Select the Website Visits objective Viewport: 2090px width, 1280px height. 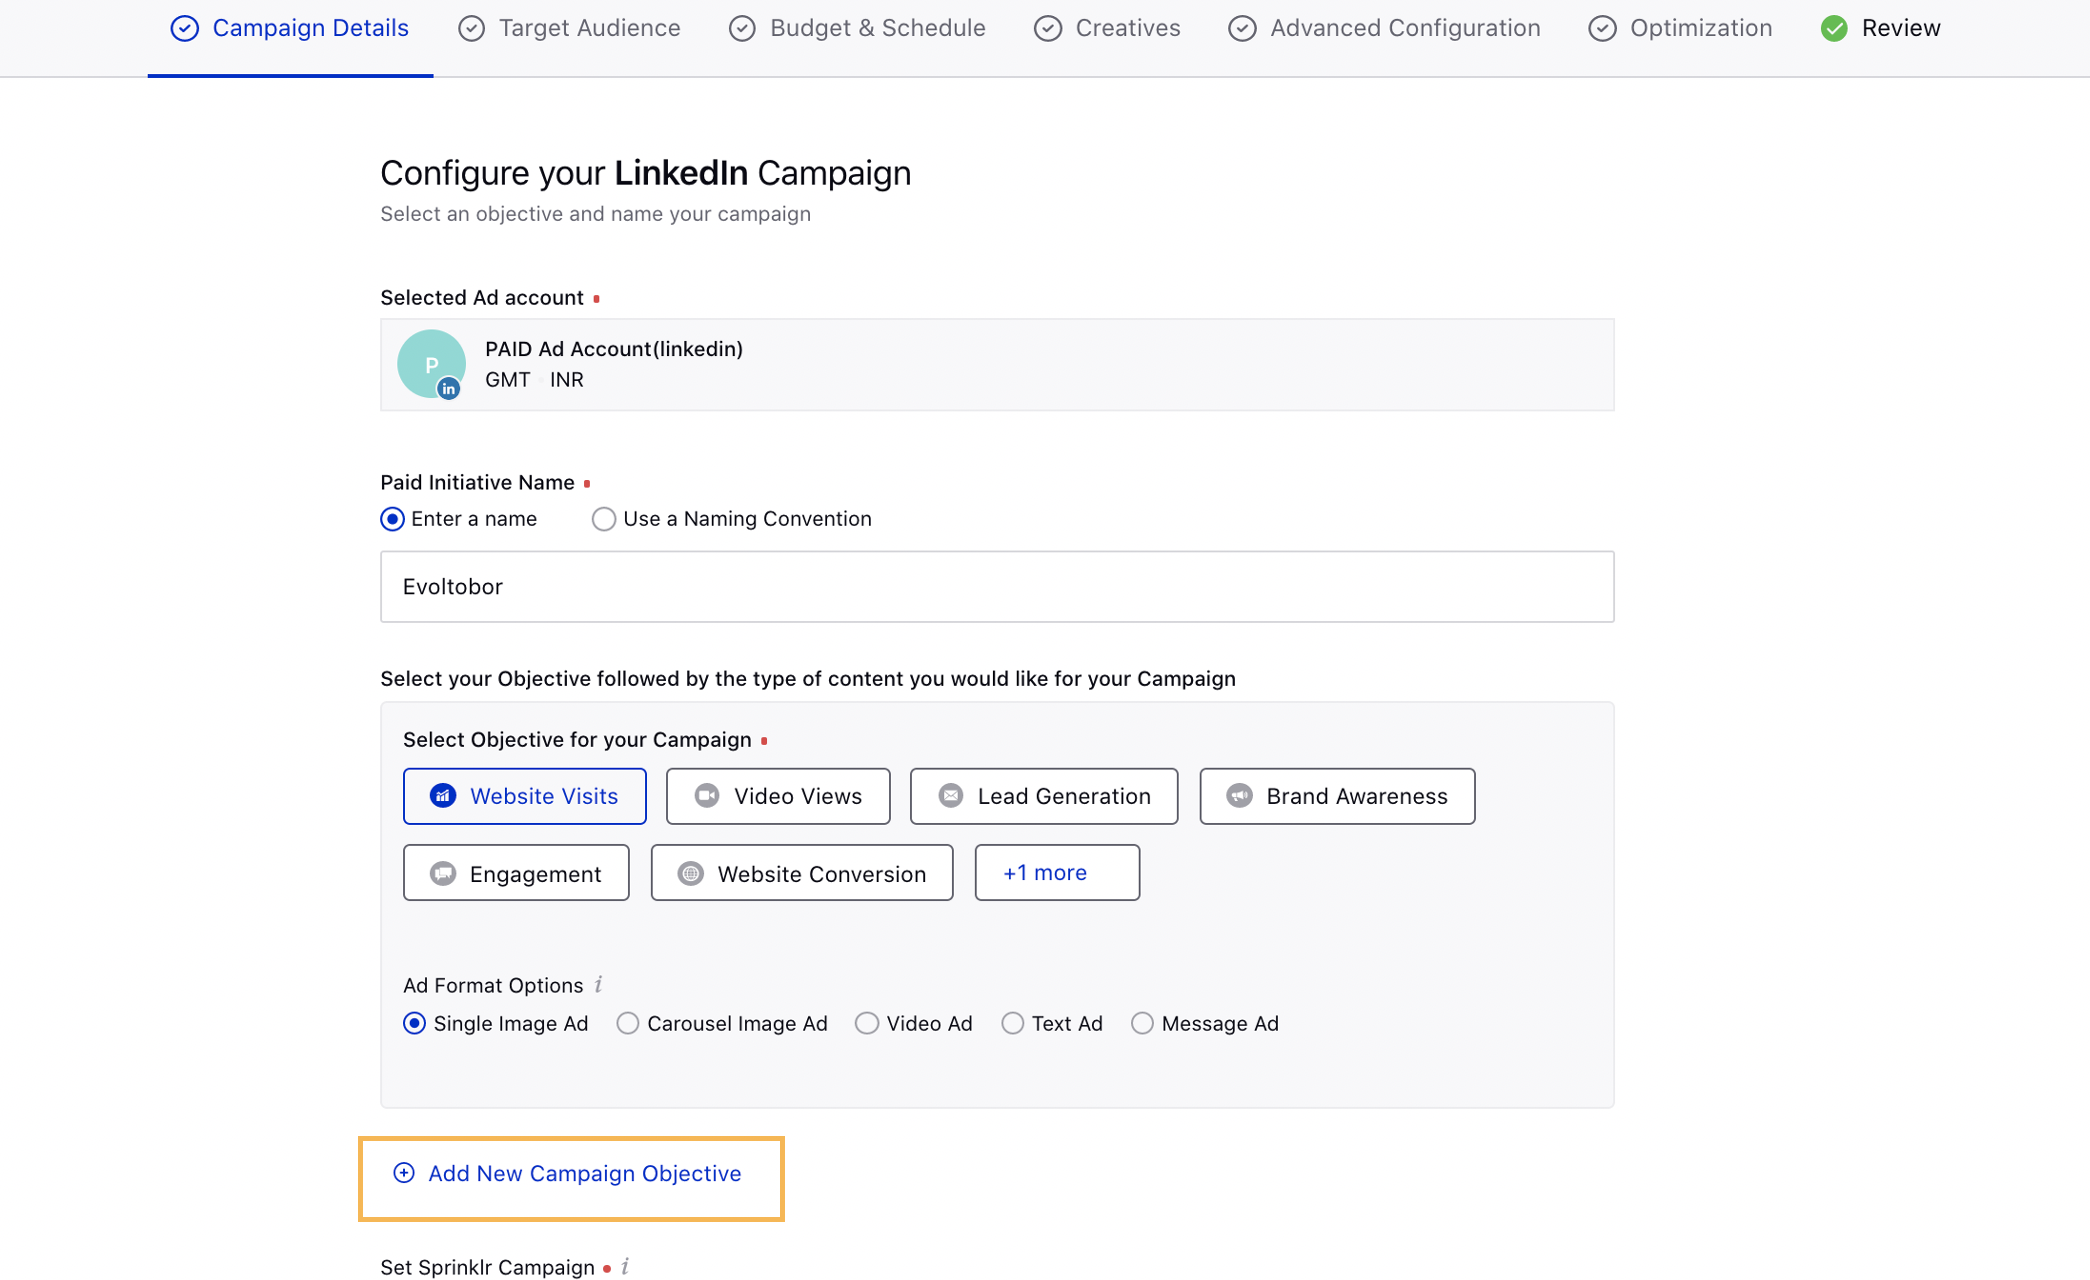(525, 796)
